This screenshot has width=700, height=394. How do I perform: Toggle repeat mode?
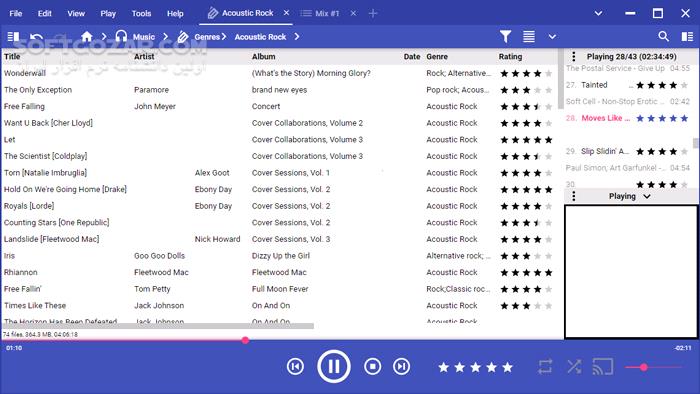coord(545,367)
